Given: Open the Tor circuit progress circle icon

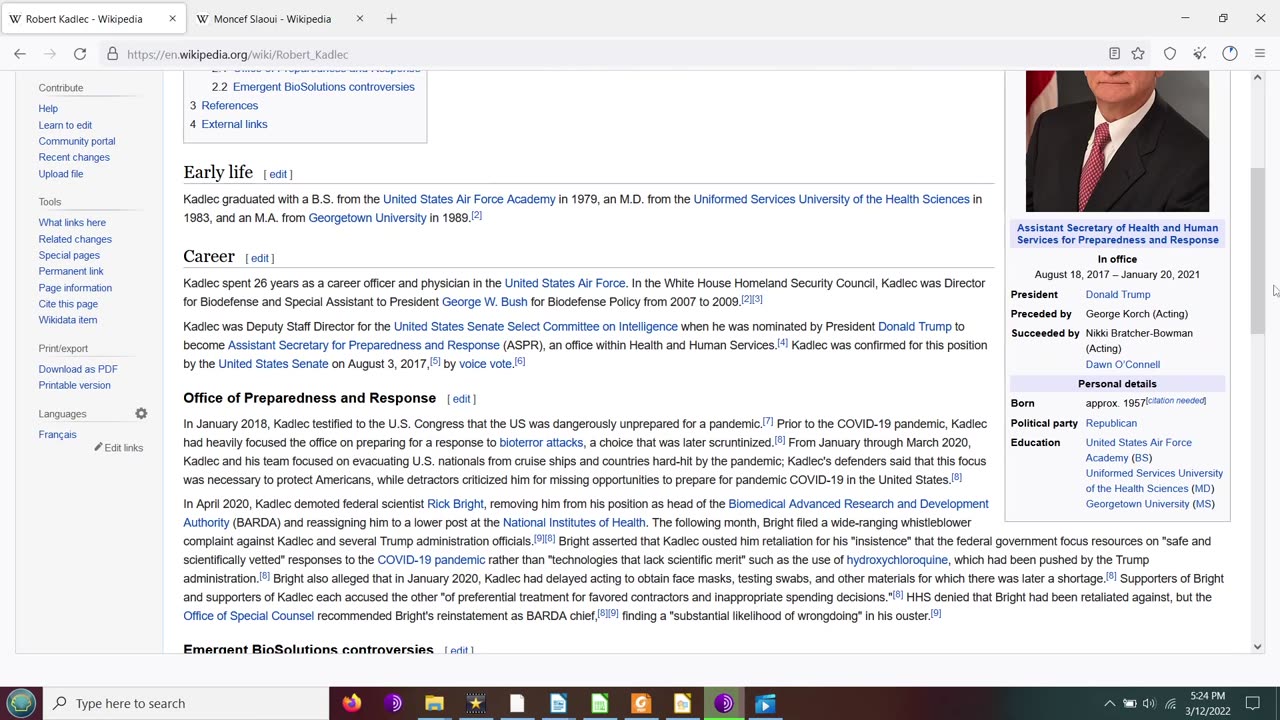Looking at the screenshot, I should pyautogui.click(x=1230, y=54).
